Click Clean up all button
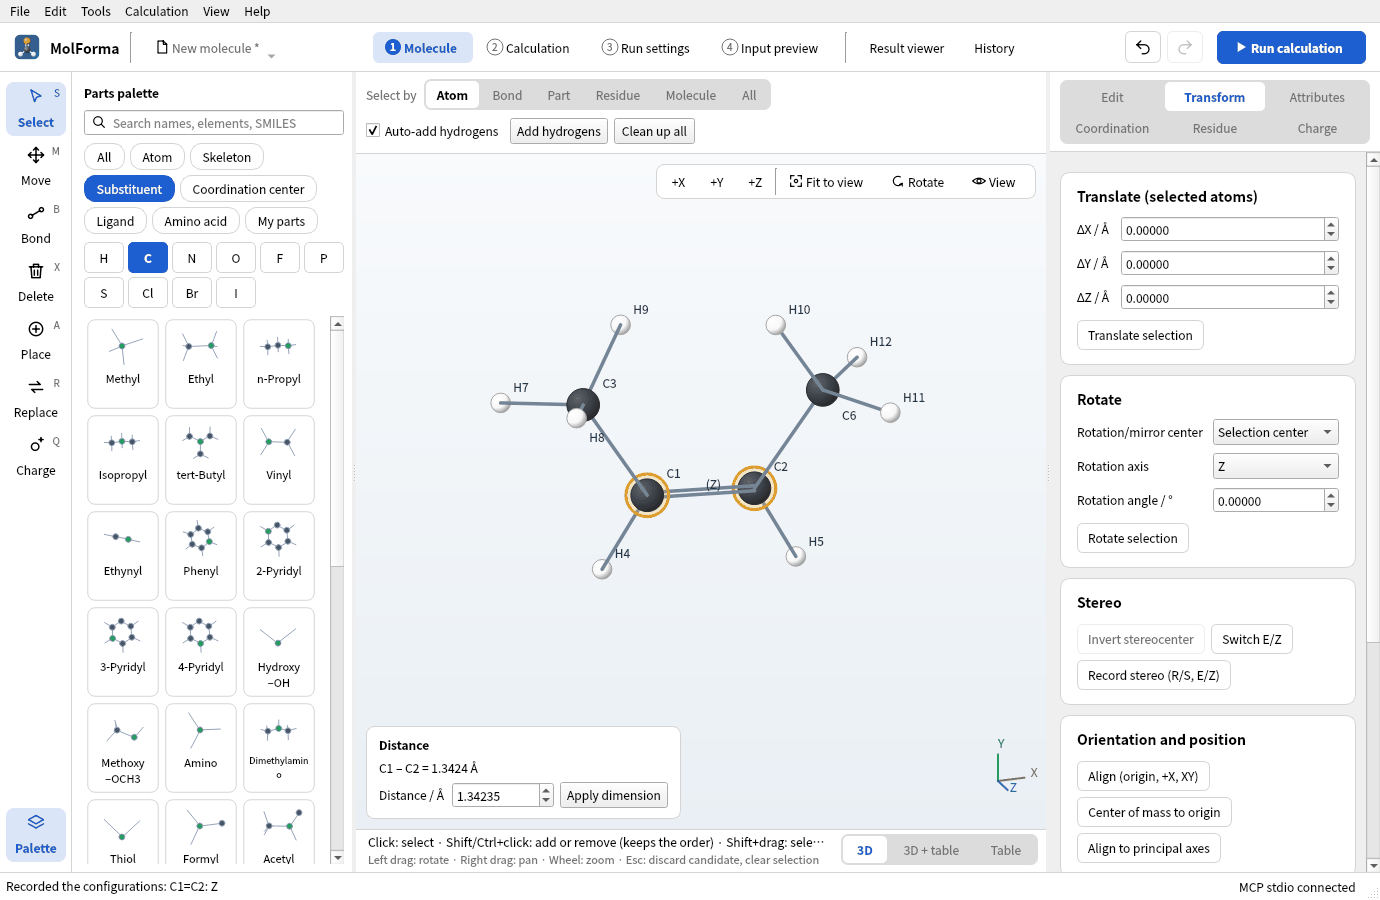1380x900 pixels. [x=654, y=131]
